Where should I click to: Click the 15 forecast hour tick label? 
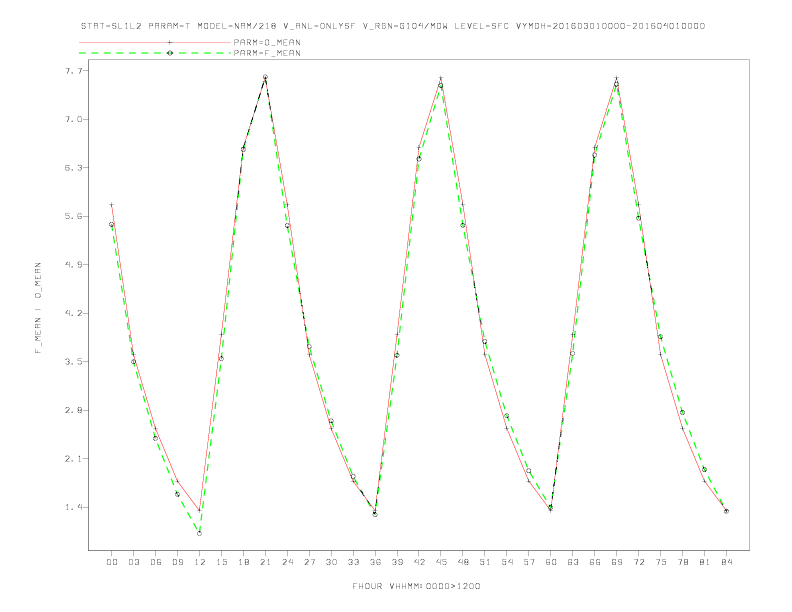[221, 562]
